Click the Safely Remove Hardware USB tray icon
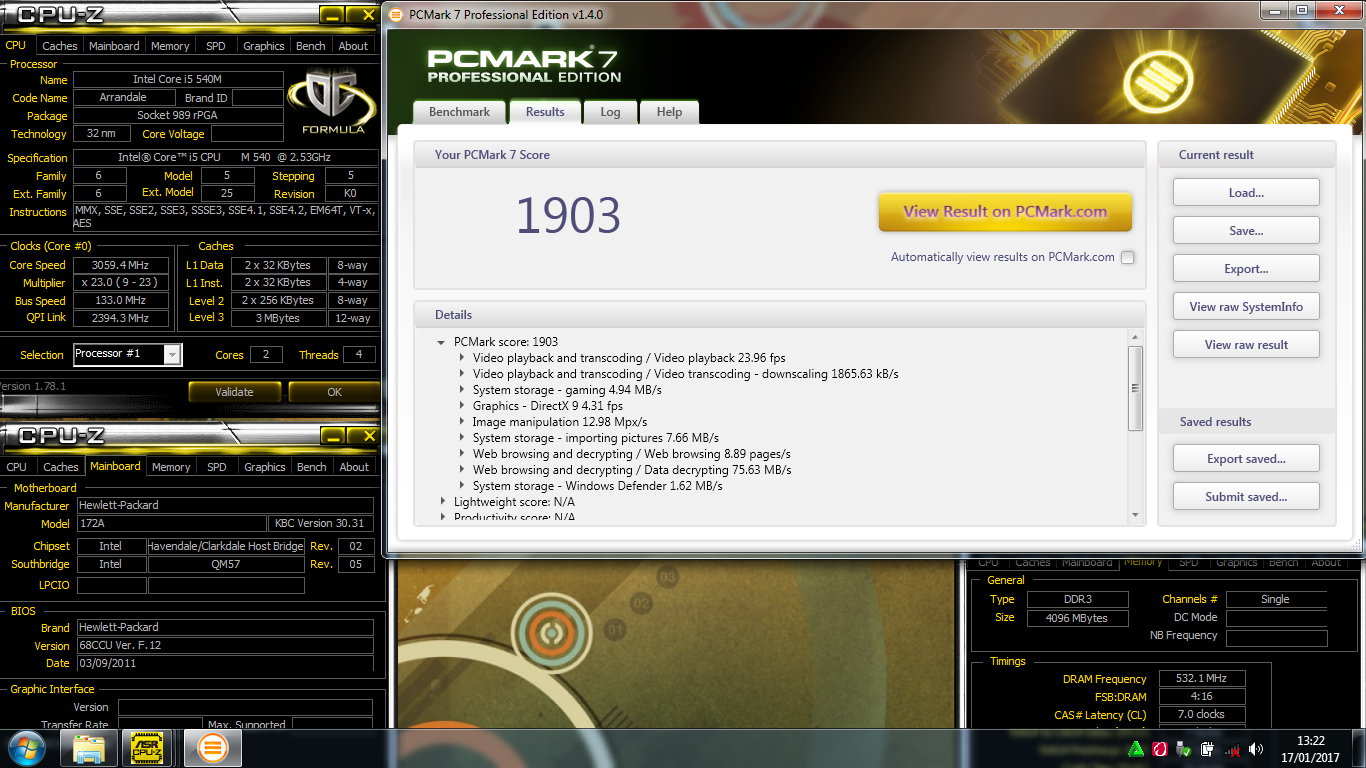The height and width of the screenshot is (768, 1366). tap(1184, 748)
